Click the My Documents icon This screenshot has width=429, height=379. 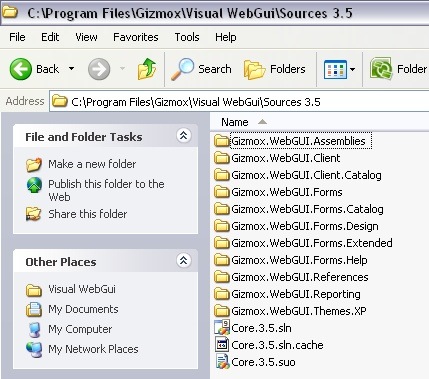34,309
